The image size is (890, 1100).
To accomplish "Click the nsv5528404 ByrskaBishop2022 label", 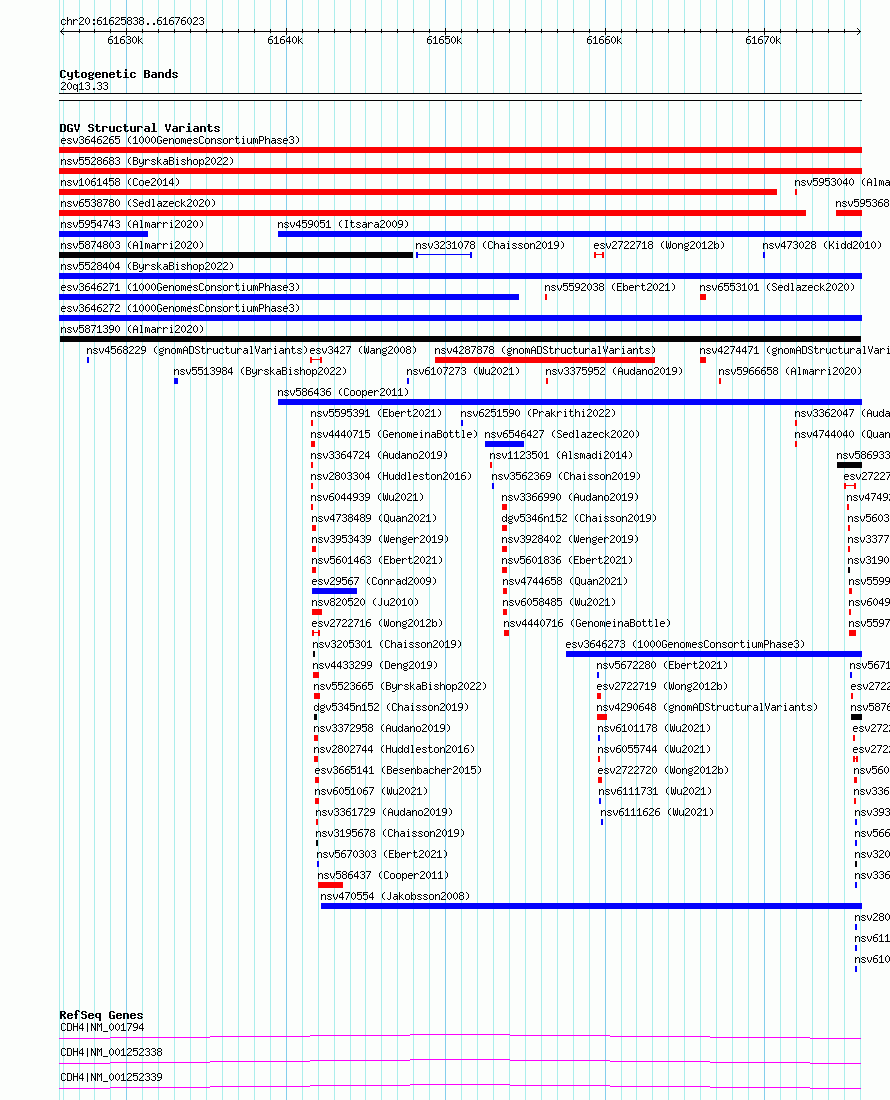I will 147,267.
